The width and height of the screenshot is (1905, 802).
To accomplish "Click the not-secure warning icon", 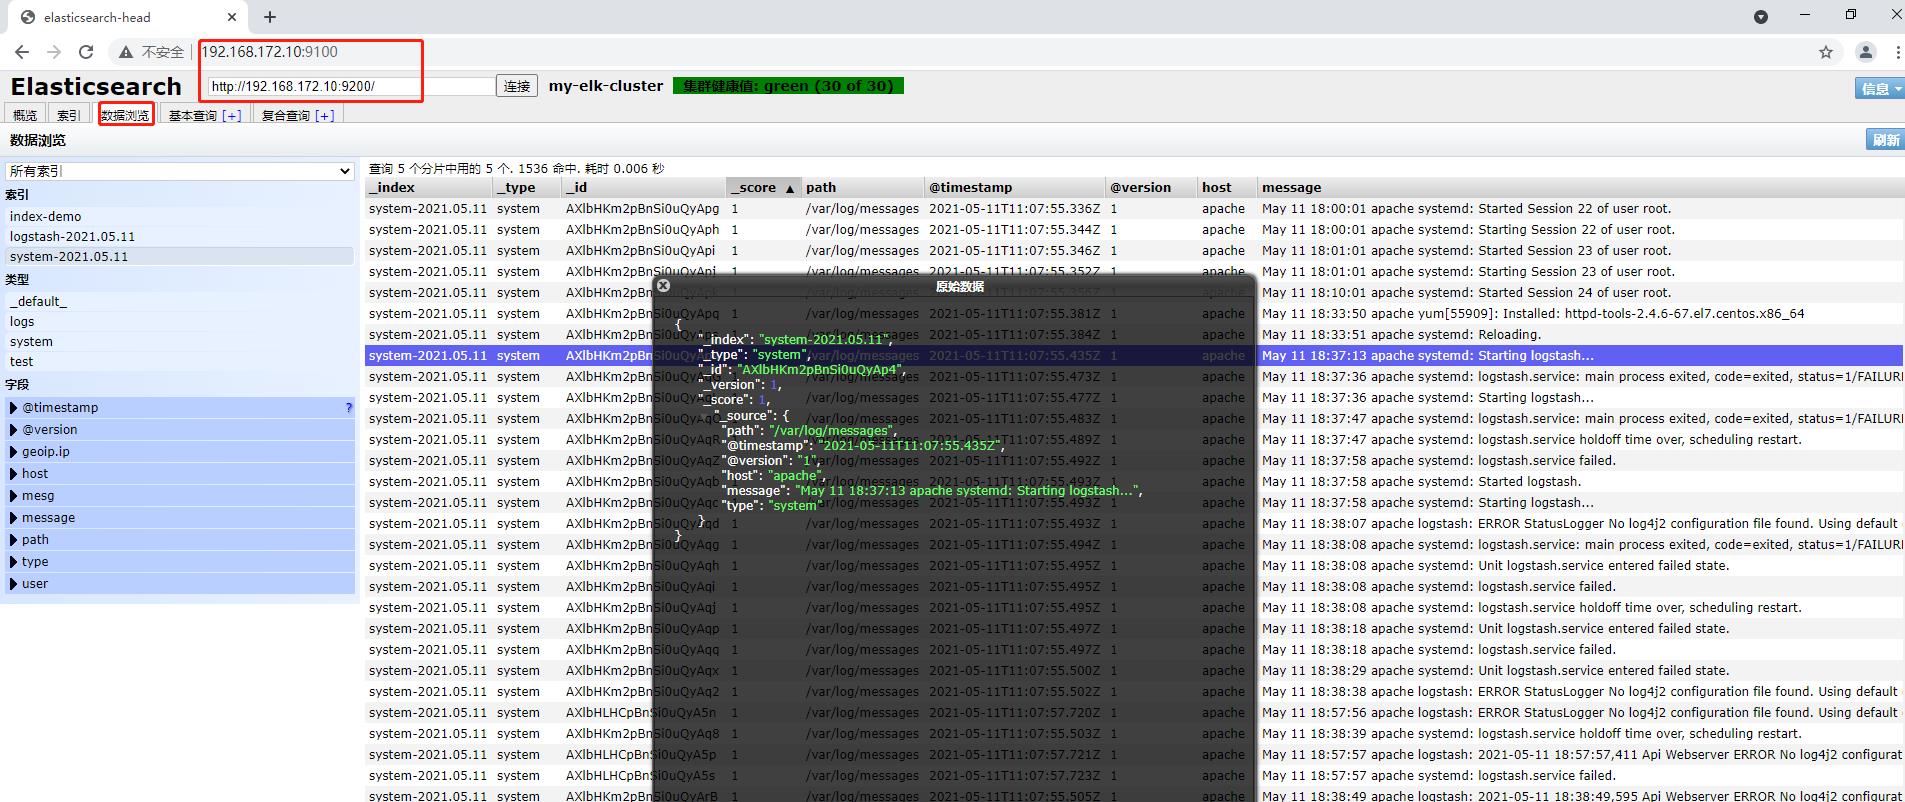I will tap(126, 52).
